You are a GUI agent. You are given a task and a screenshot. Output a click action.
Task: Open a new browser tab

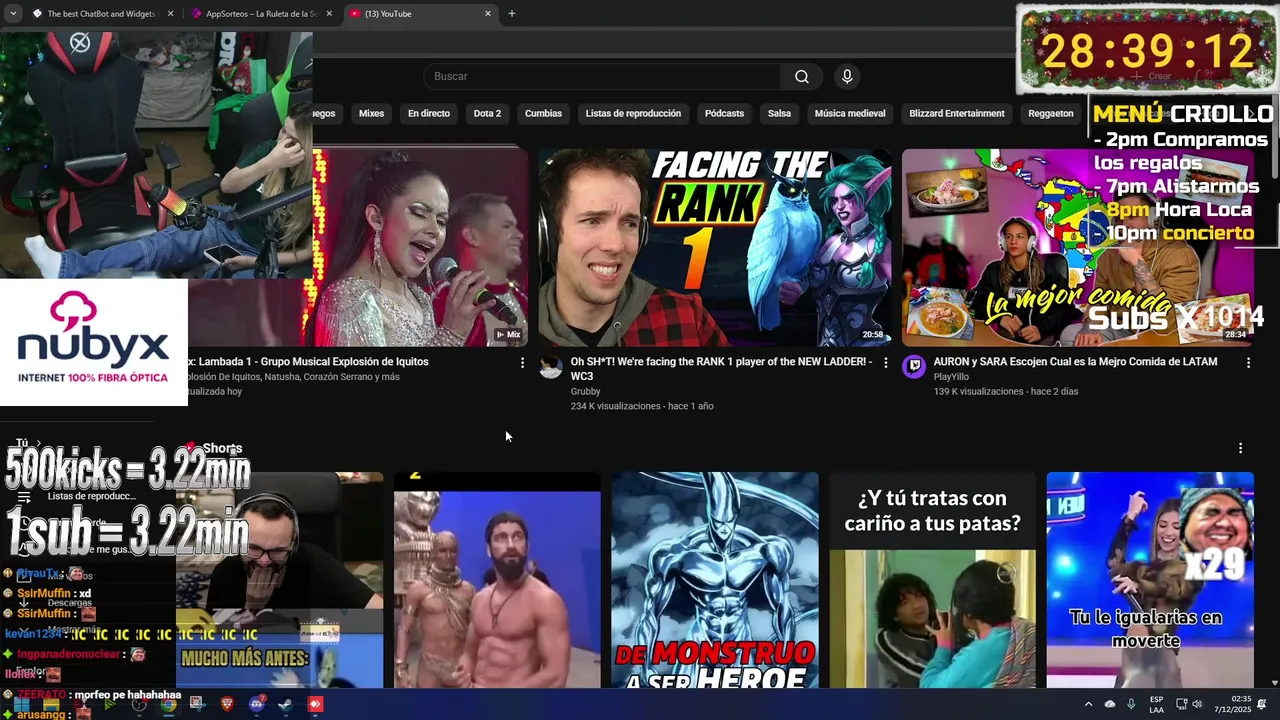[512, 14]
